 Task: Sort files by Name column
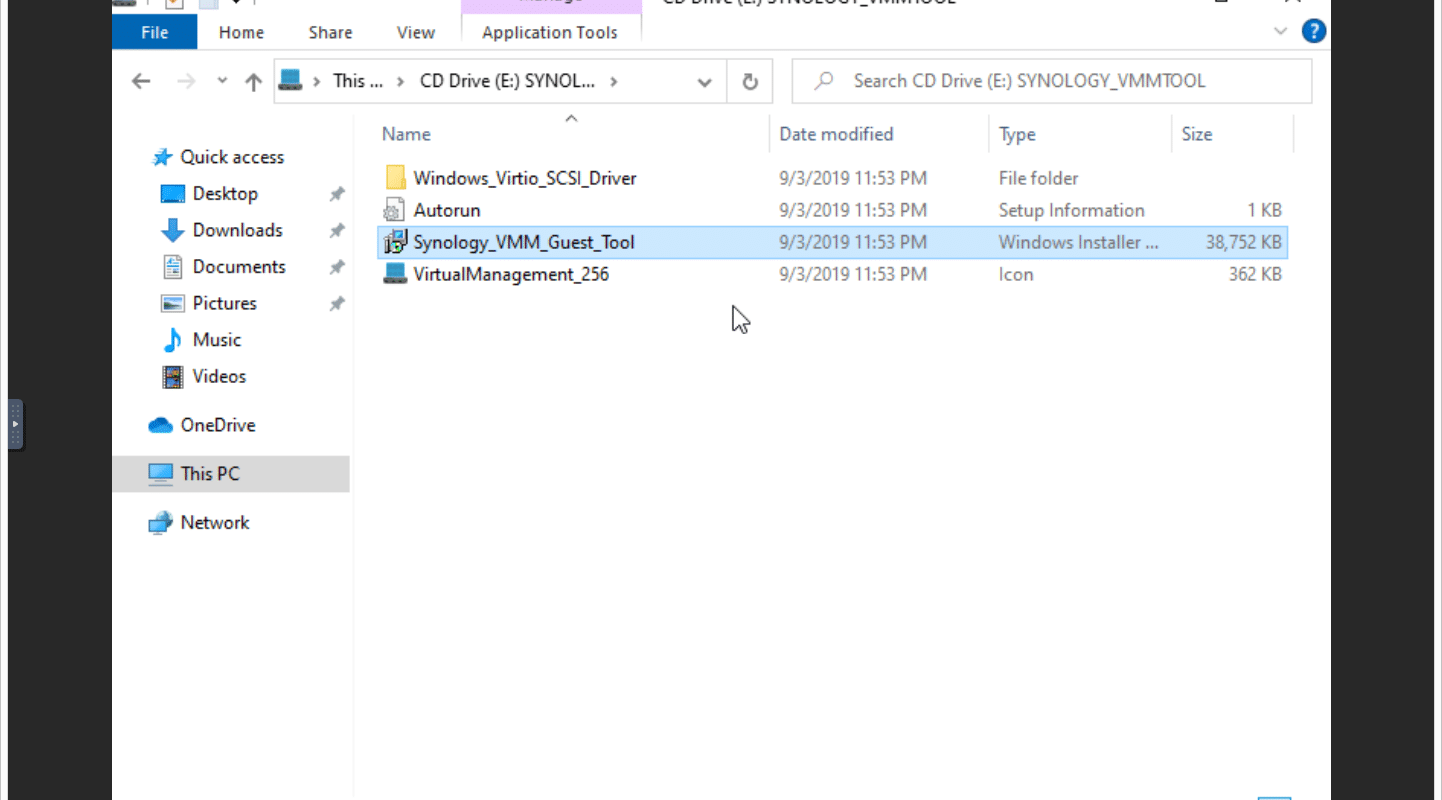pos(406,134)
